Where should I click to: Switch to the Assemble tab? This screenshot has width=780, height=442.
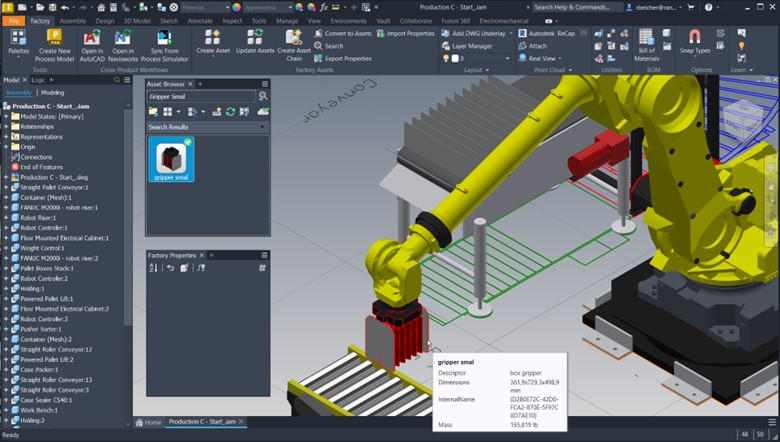pos(73,21)
